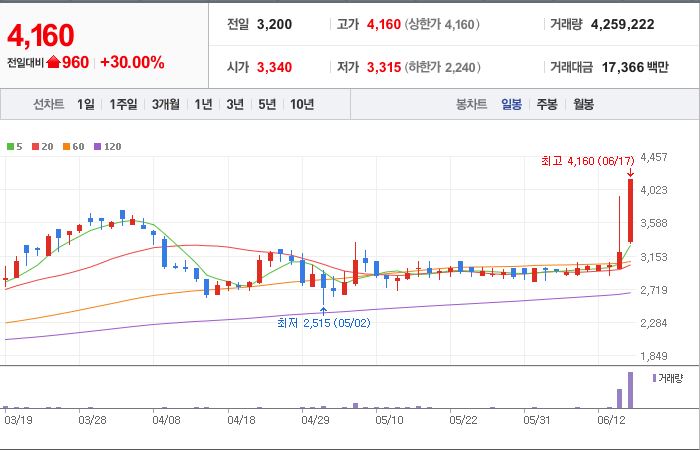Click the green 5-day moving average swatch
This screenshot has height=450, width=700.
click(x=10, y=146)
